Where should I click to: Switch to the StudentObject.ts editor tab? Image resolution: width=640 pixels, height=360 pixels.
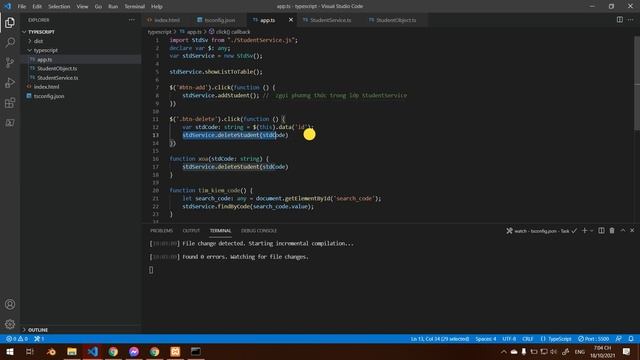click(x=395, y=20)
